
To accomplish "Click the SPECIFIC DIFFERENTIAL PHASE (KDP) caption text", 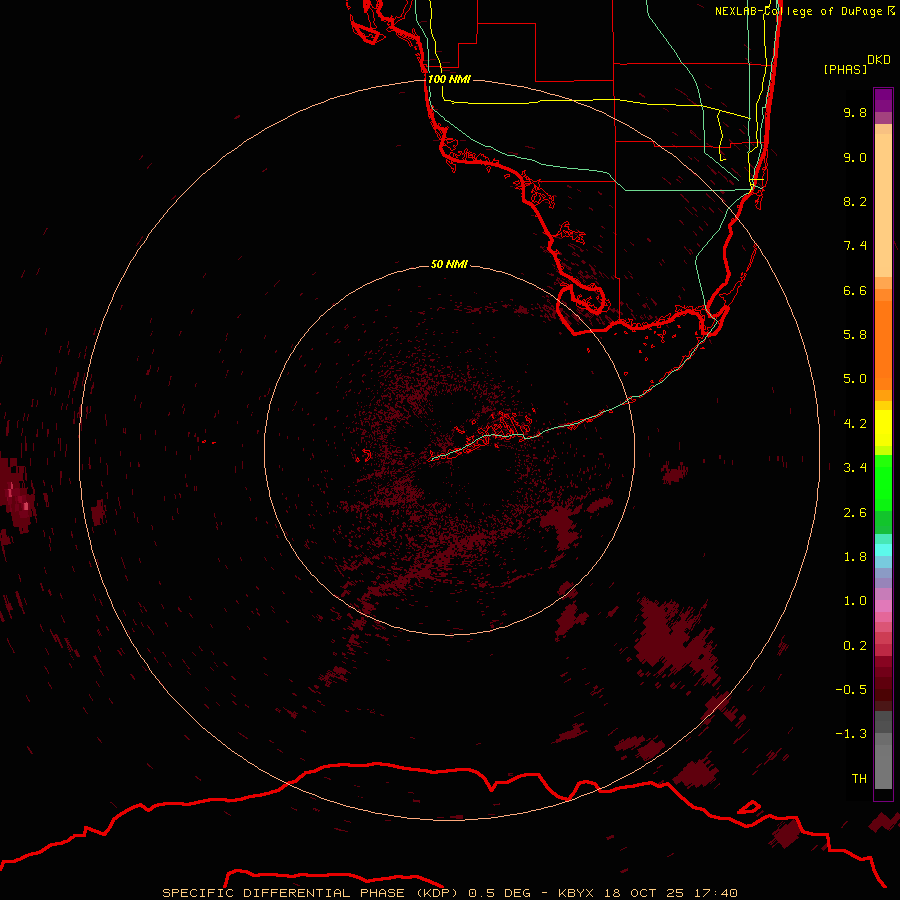I will coord(311,893).
